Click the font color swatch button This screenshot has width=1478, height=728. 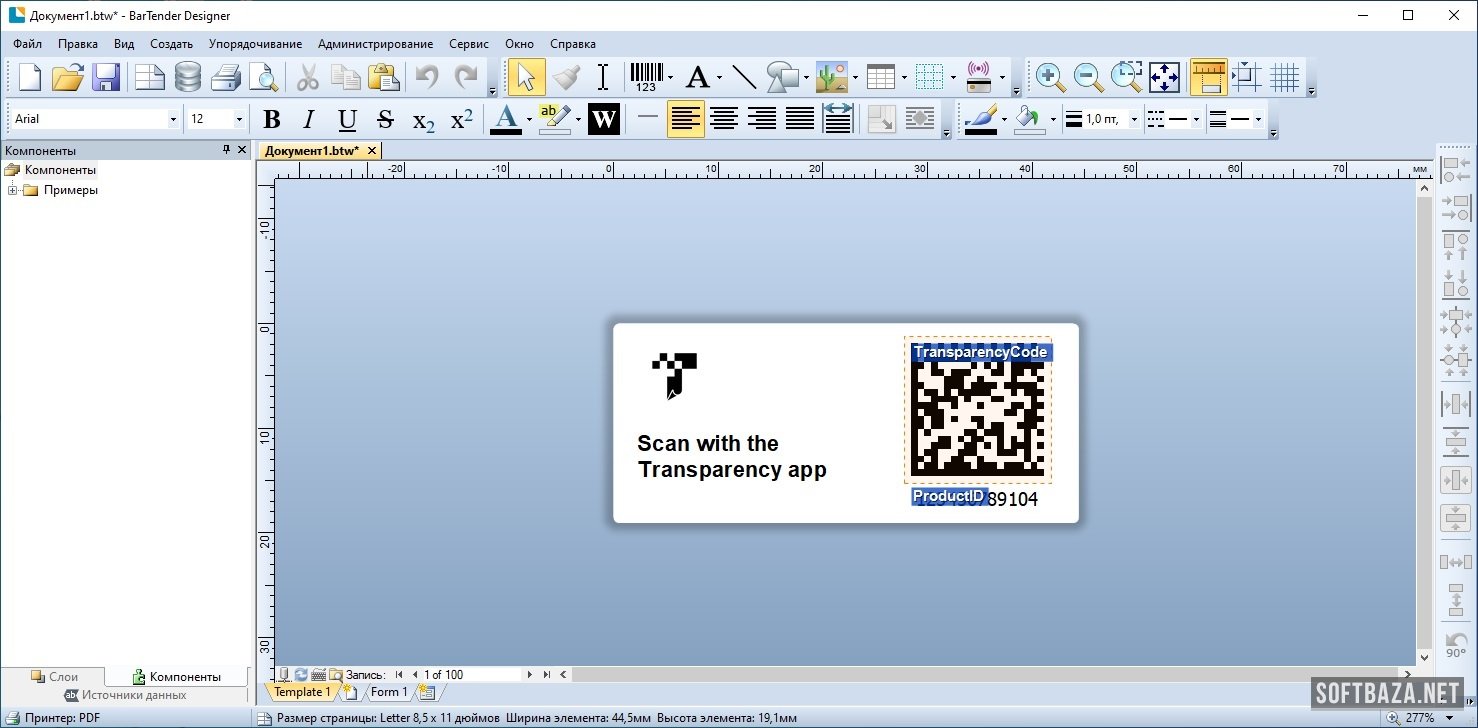[x=506, y=120]
